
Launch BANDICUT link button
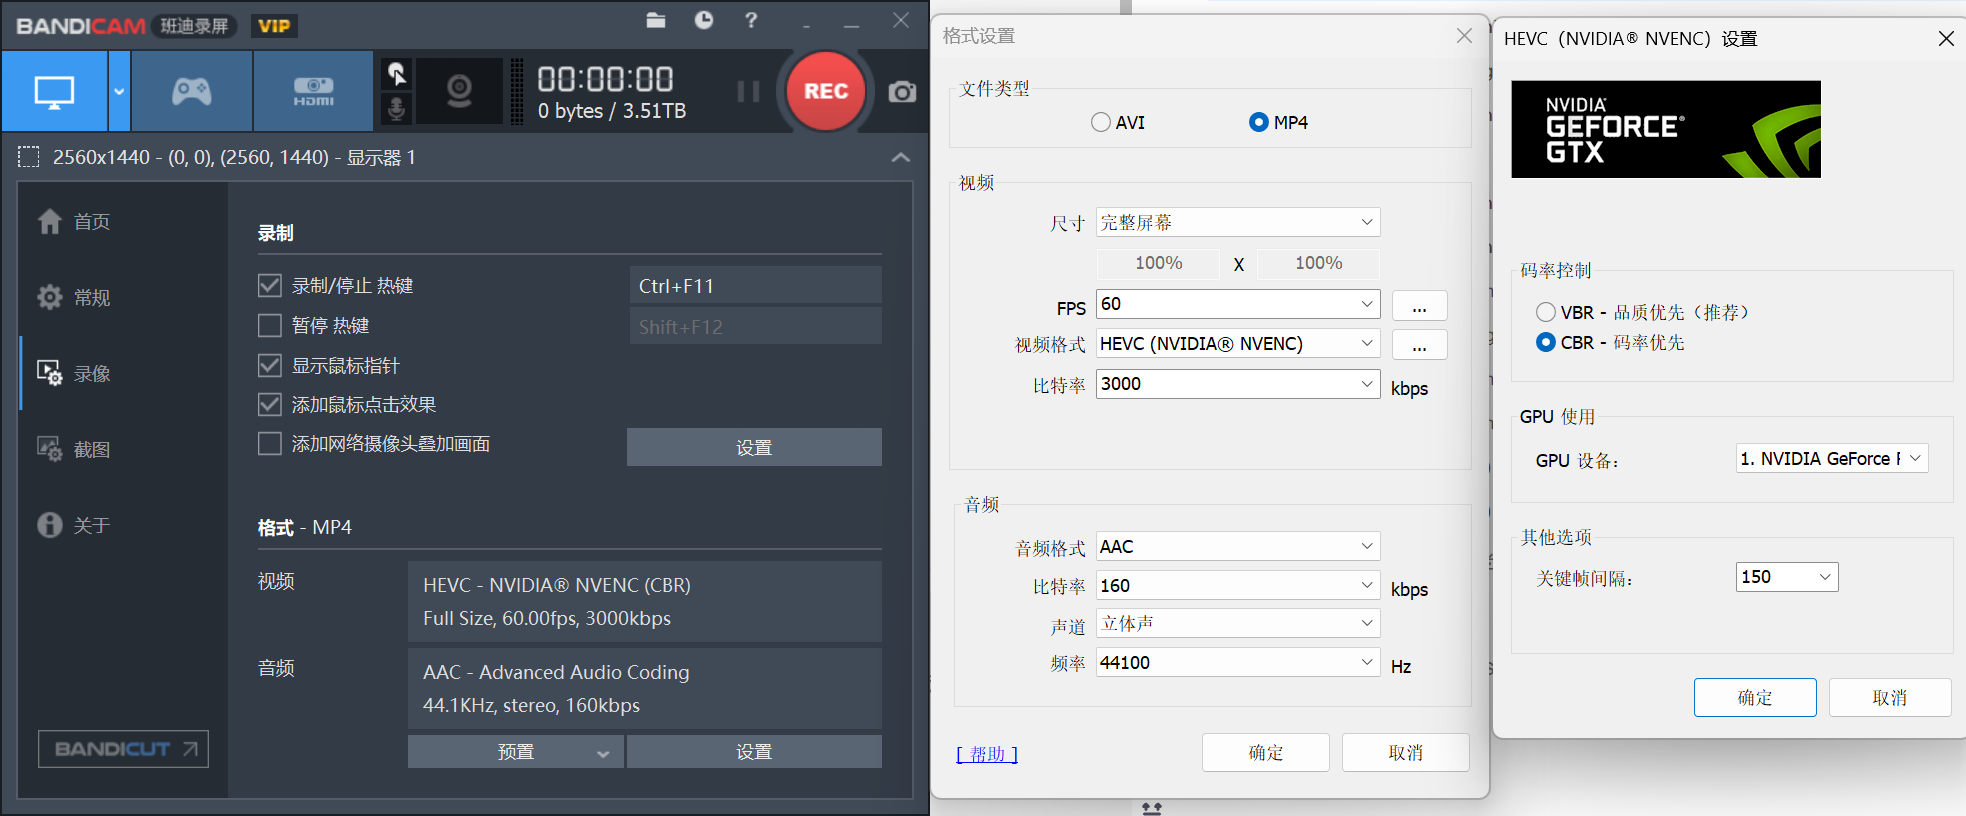(x=123, y=749)
